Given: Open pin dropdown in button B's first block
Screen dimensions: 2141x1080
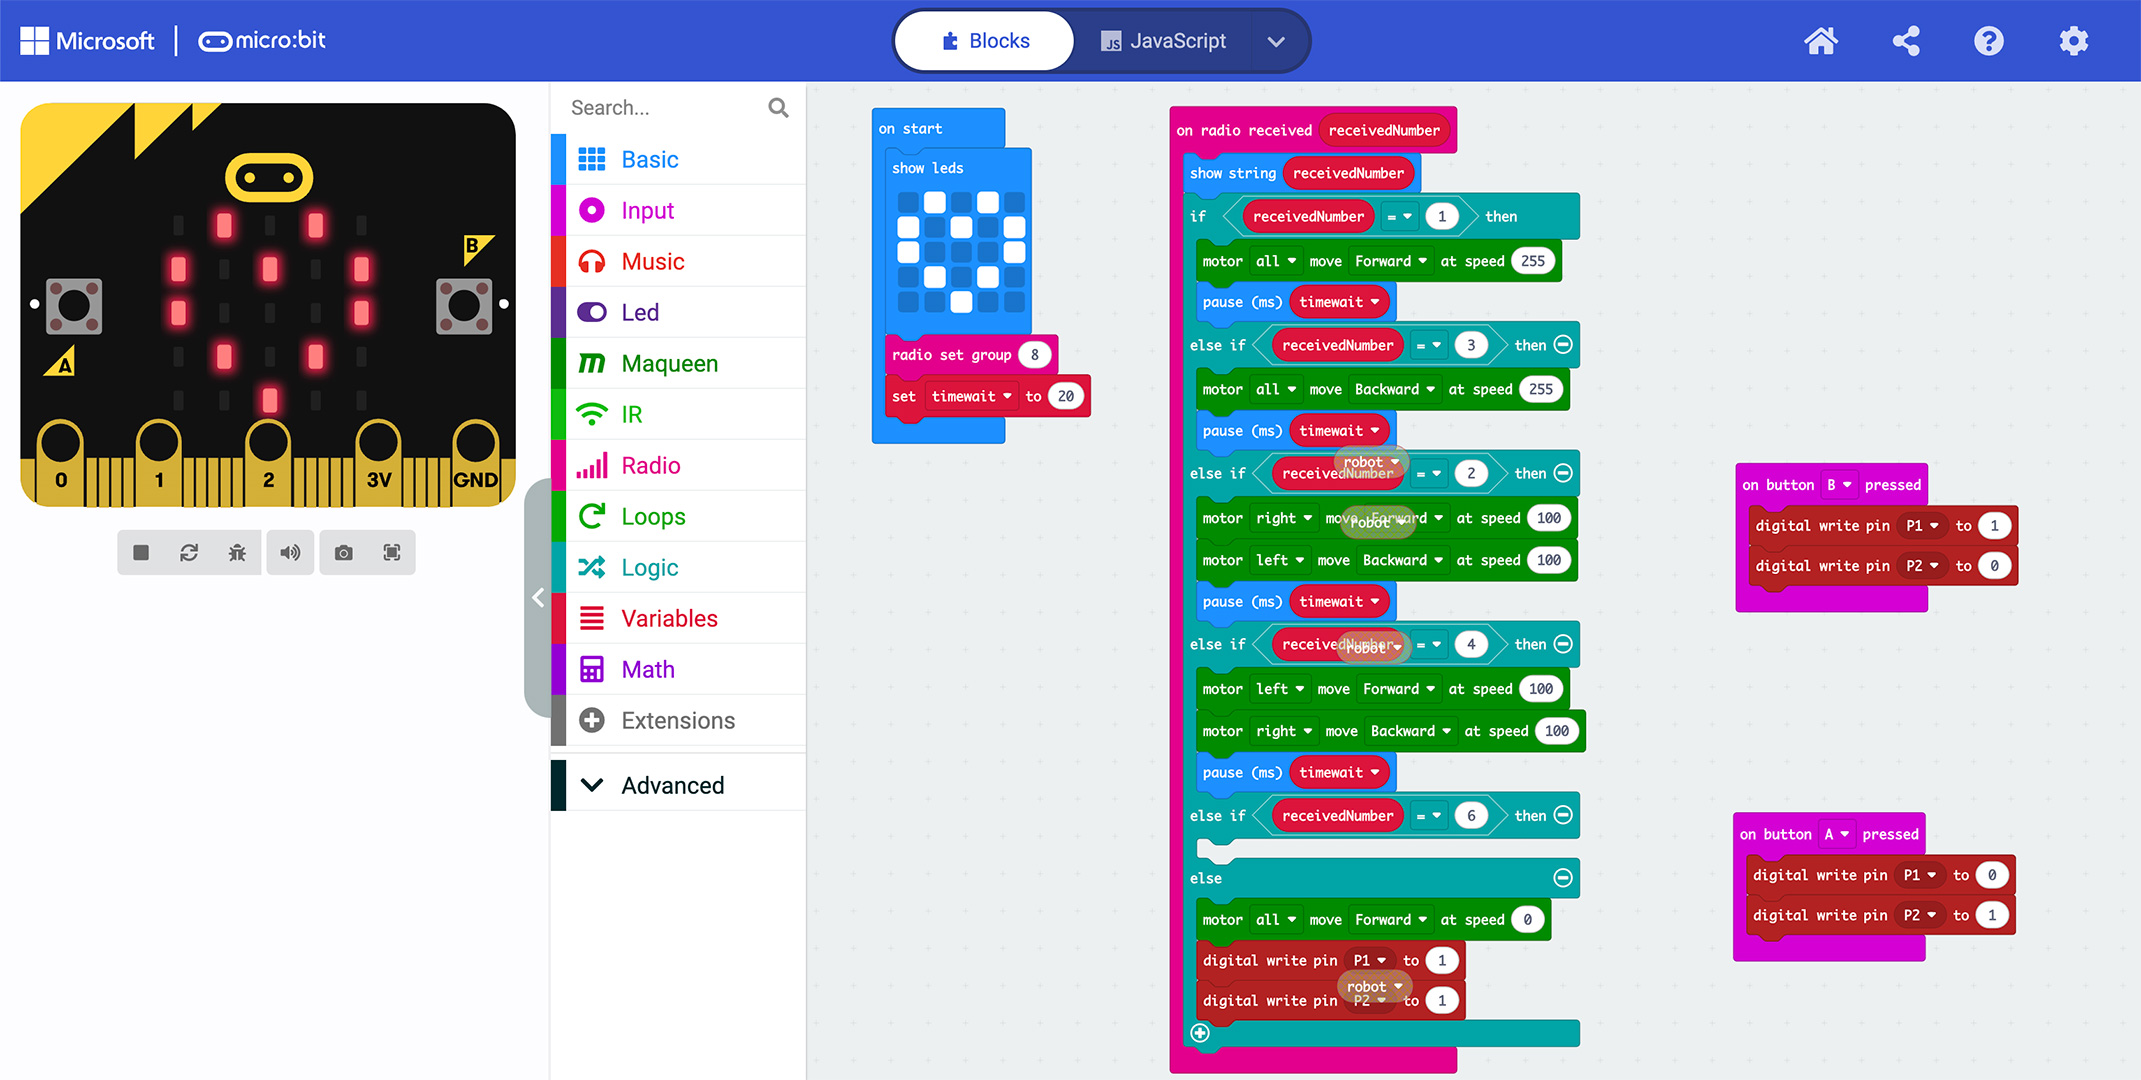Looking at the screenshot, I should 1922,526.
